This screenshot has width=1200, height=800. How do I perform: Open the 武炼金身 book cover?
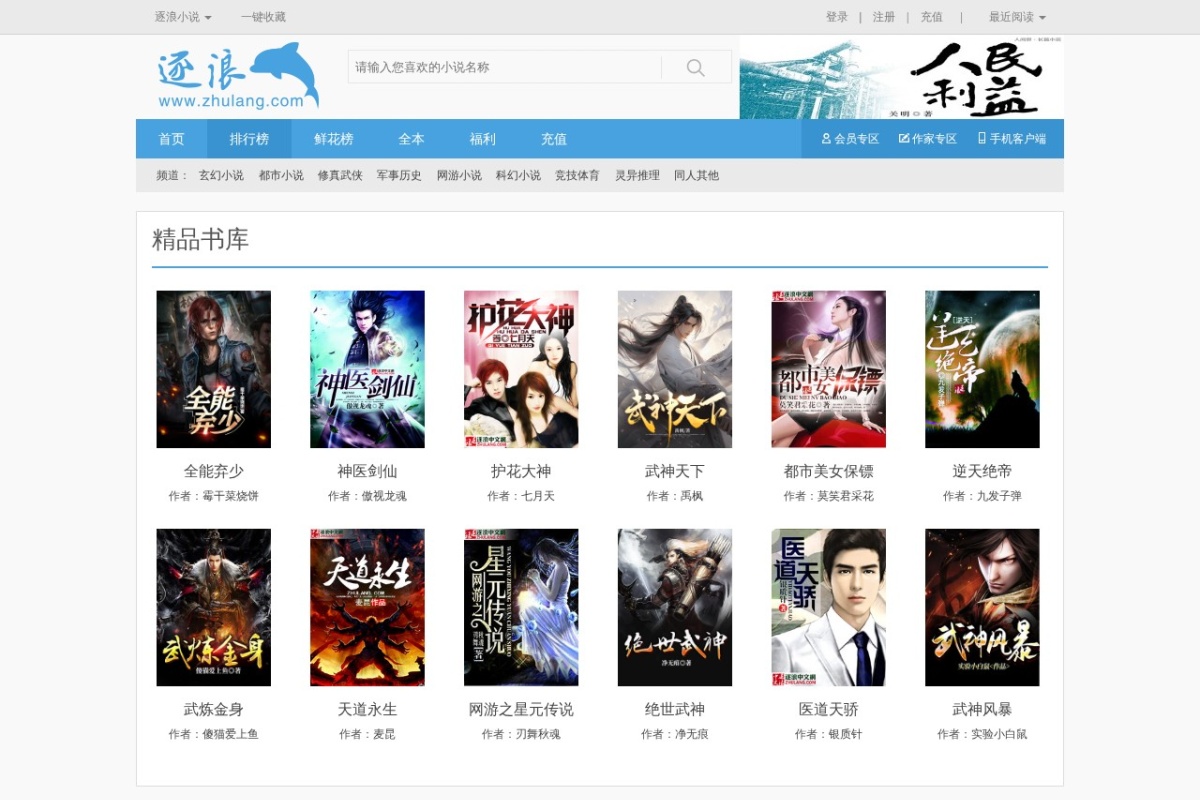click(214, 607)
